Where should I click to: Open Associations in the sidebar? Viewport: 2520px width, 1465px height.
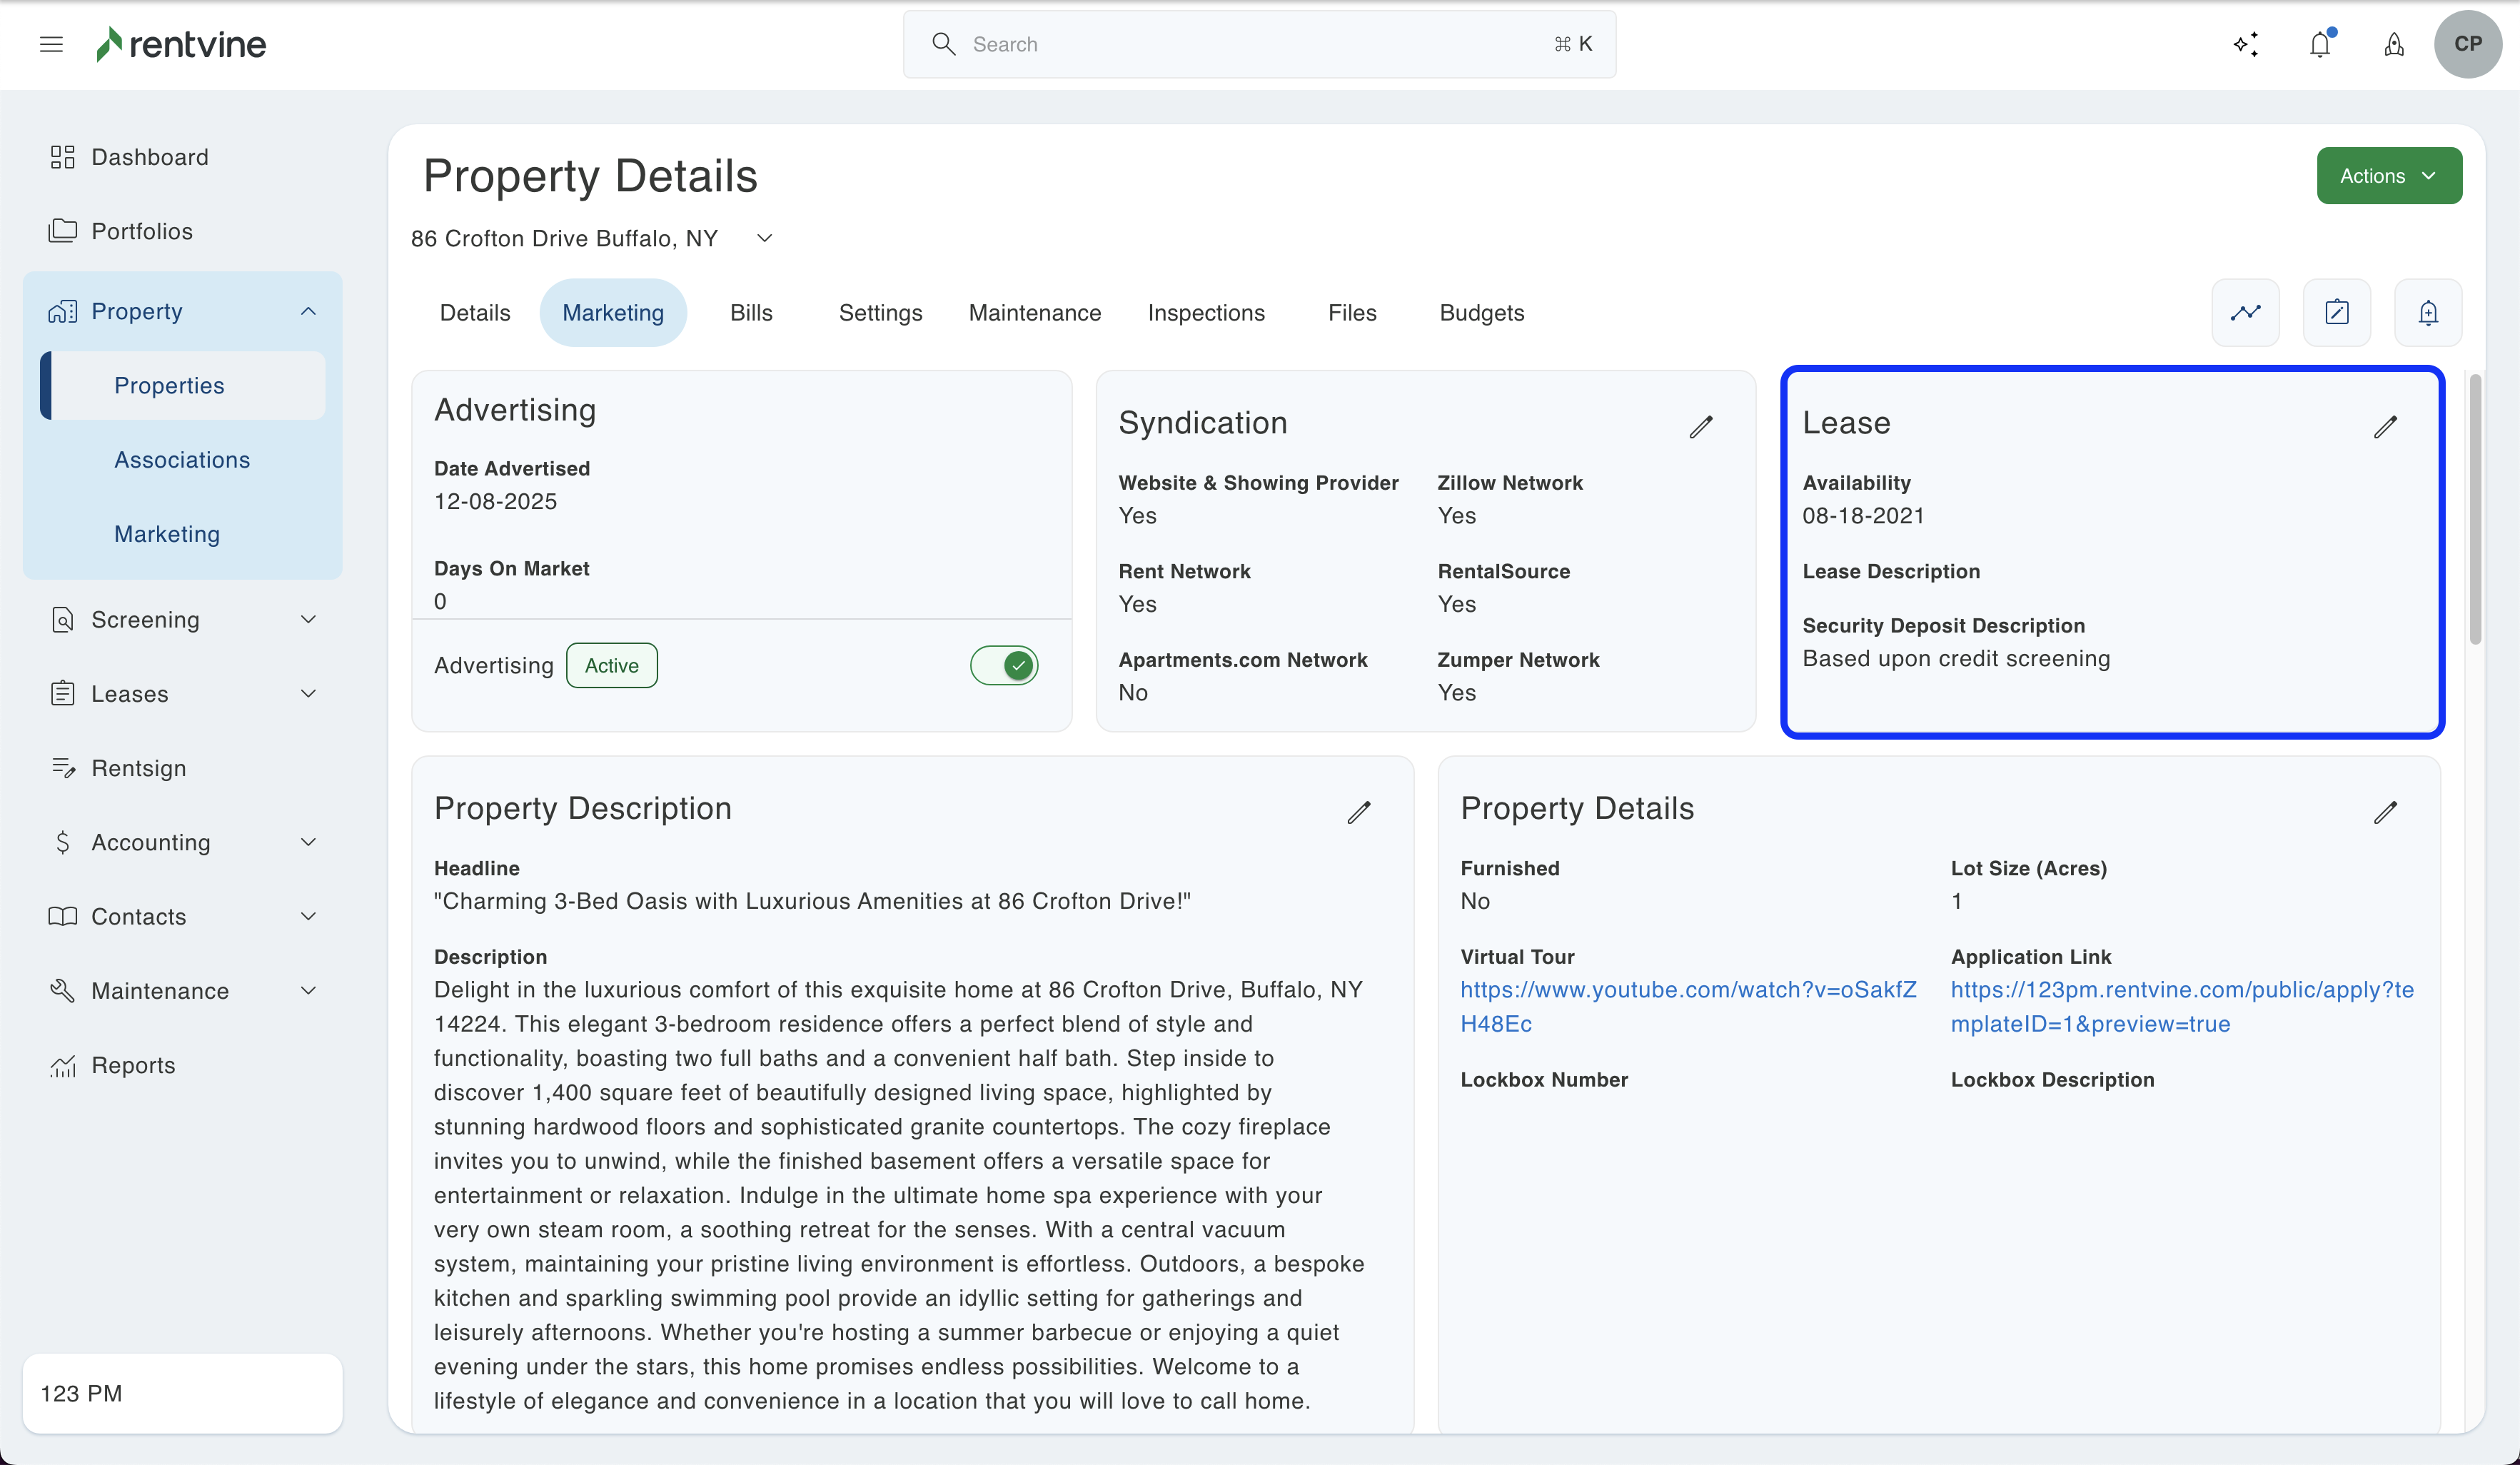[x=182, y=460]
